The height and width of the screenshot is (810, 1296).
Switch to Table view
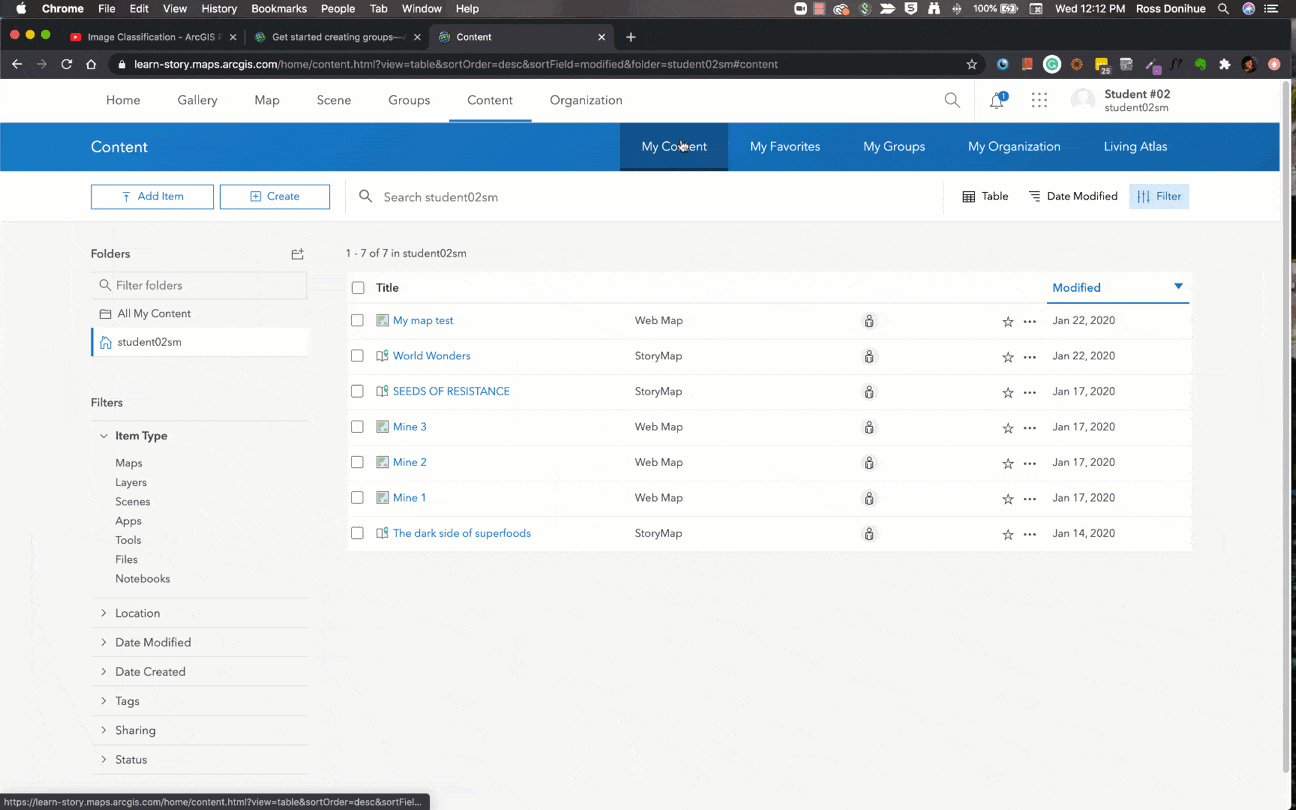pyautogui.click(x=985, y=197)
